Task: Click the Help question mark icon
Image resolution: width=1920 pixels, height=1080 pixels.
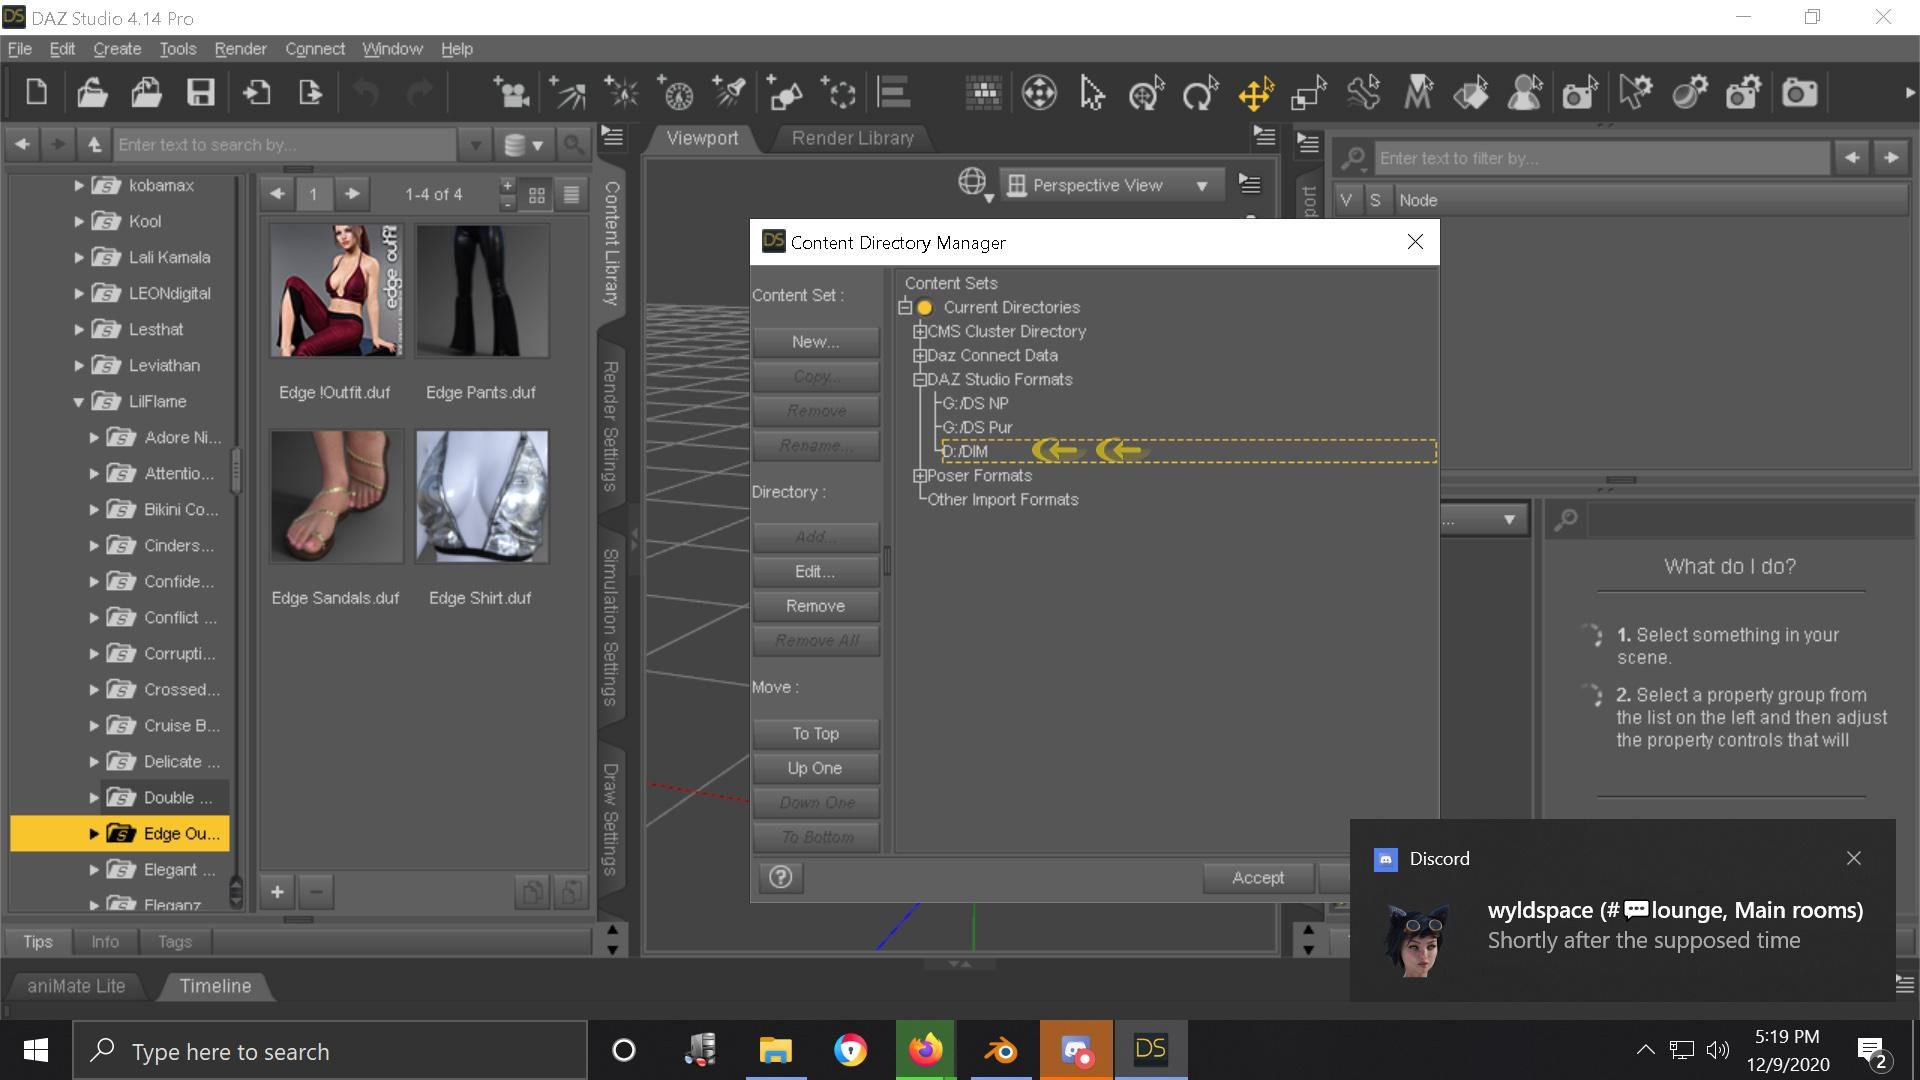Action: 780,877
